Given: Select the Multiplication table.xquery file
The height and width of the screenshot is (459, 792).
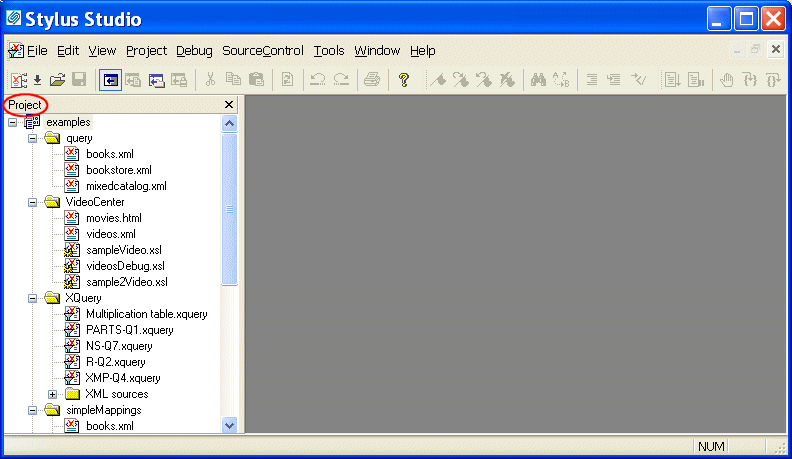Looking at the screenshot, I should pyautogui.click(x=146, y=314).
